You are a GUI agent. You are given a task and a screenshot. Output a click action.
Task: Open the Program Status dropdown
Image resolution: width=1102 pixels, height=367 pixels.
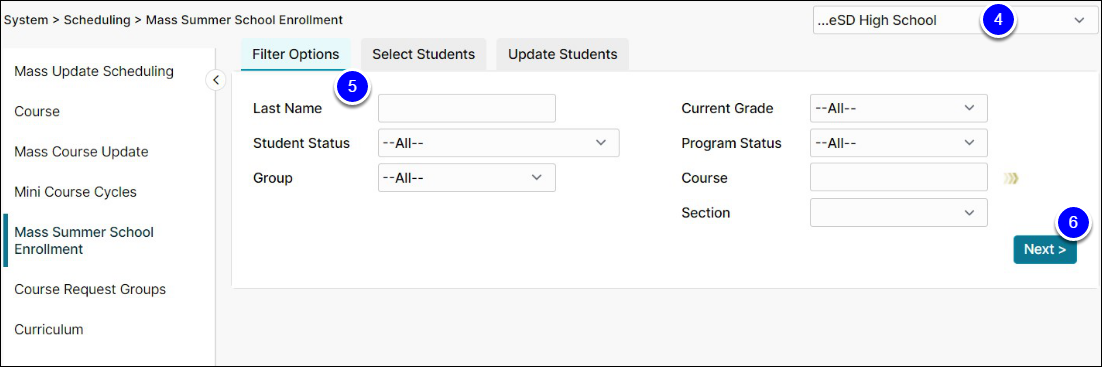[x=899, y=143]
